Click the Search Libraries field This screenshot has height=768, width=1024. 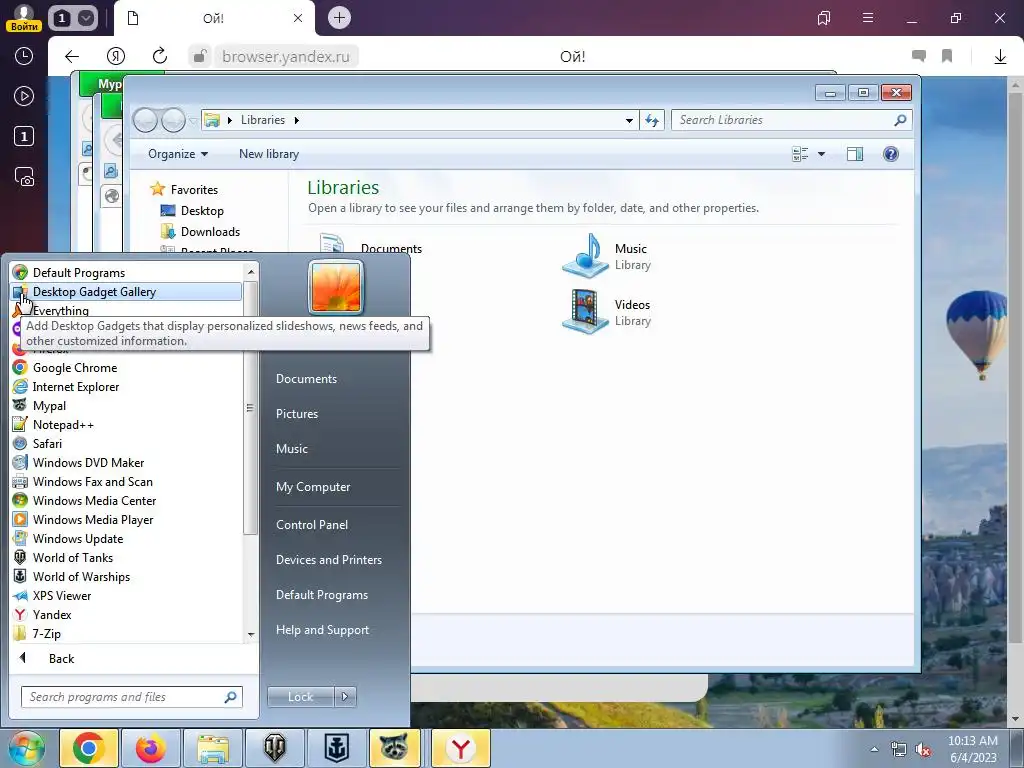tap(791, 120)
